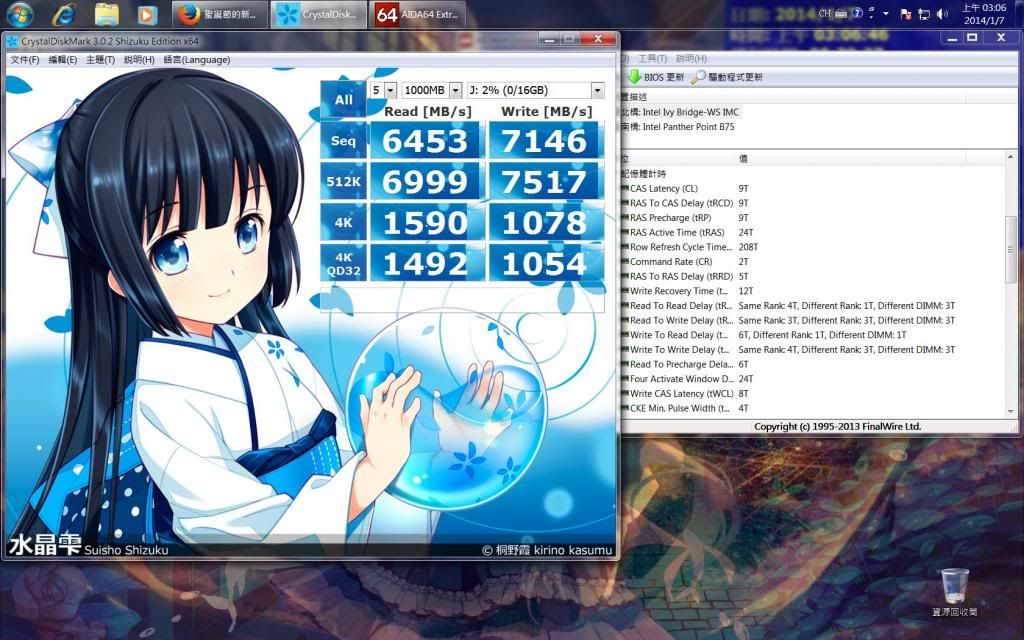
Task: Click Intel Panther Point B75 entry
Action: 678,127
